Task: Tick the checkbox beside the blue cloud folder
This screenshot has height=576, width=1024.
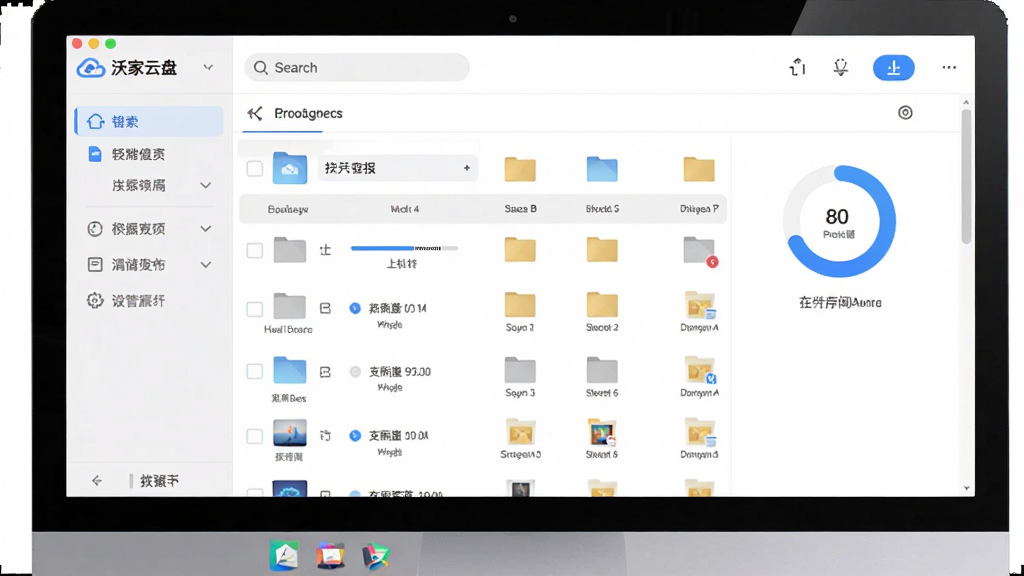Action: click(255, 168)
